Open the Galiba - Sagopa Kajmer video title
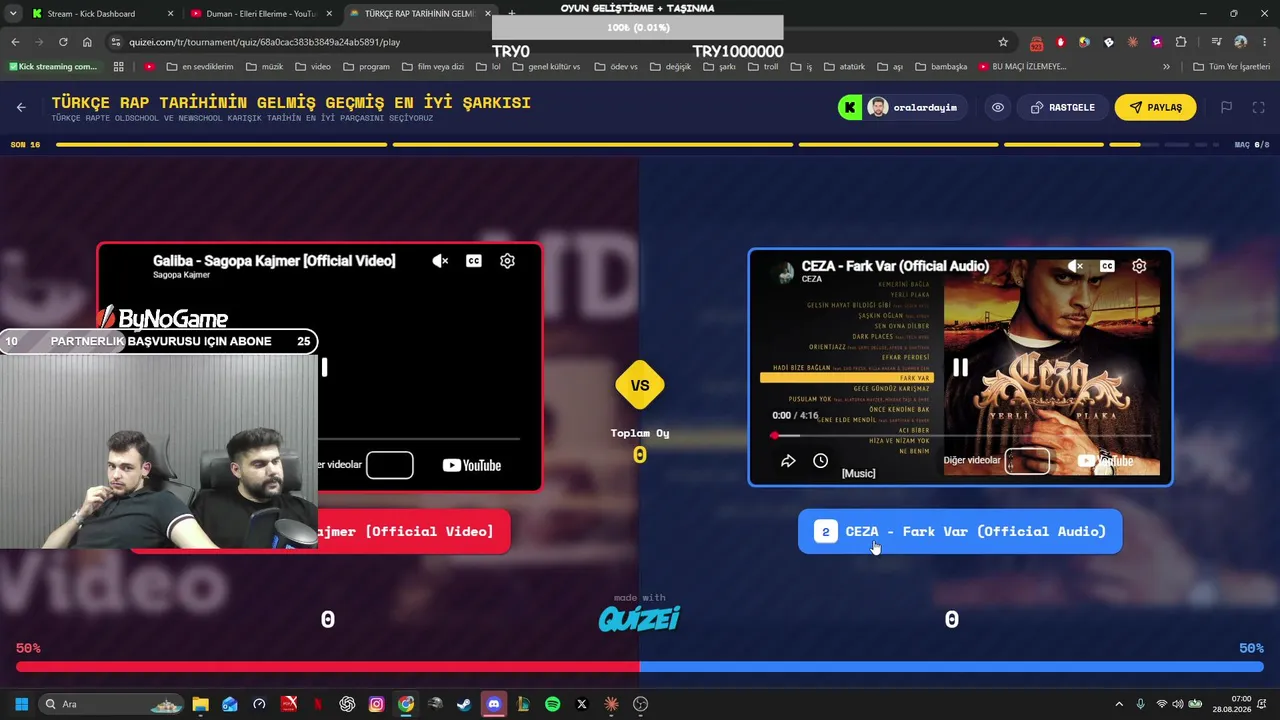1280x720 pixels. click(x=274, y=261)
